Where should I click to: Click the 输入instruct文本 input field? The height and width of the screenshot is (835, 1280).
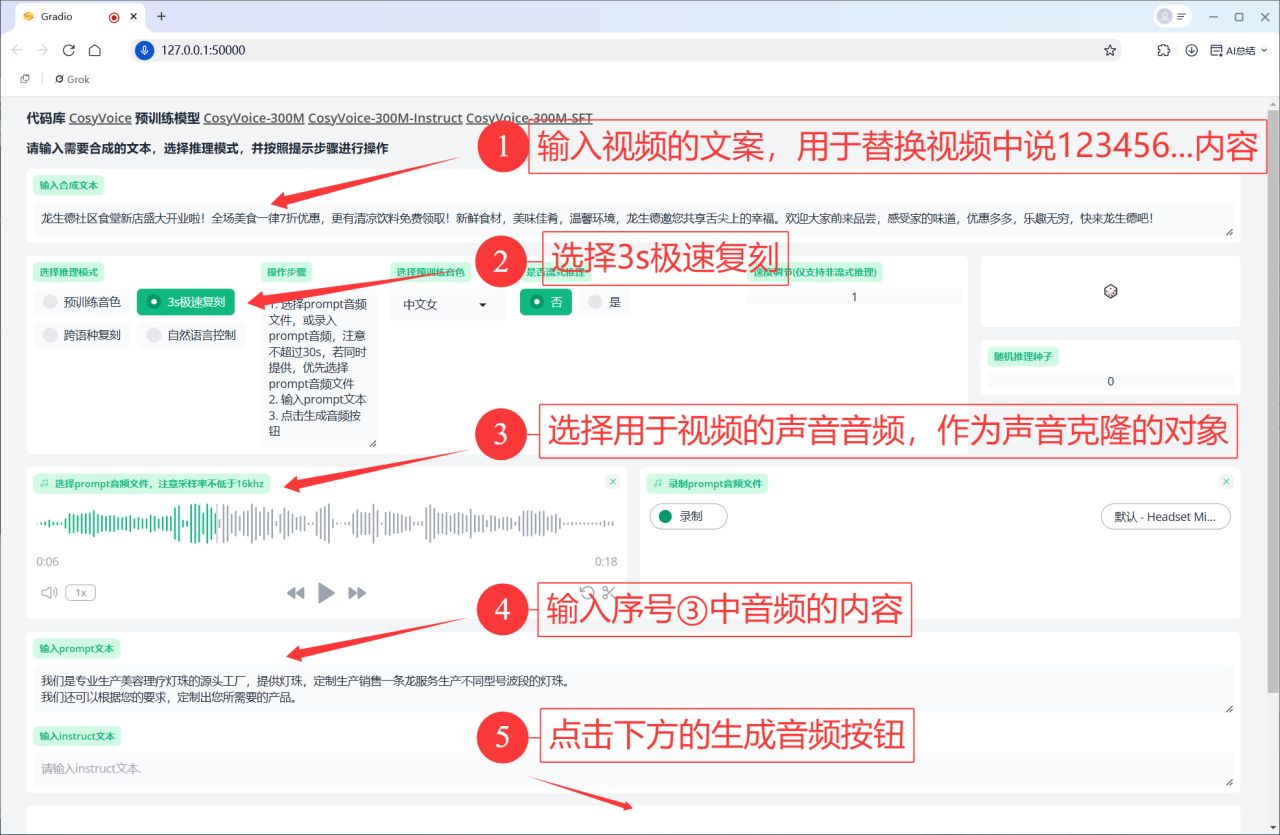point(633,769)
